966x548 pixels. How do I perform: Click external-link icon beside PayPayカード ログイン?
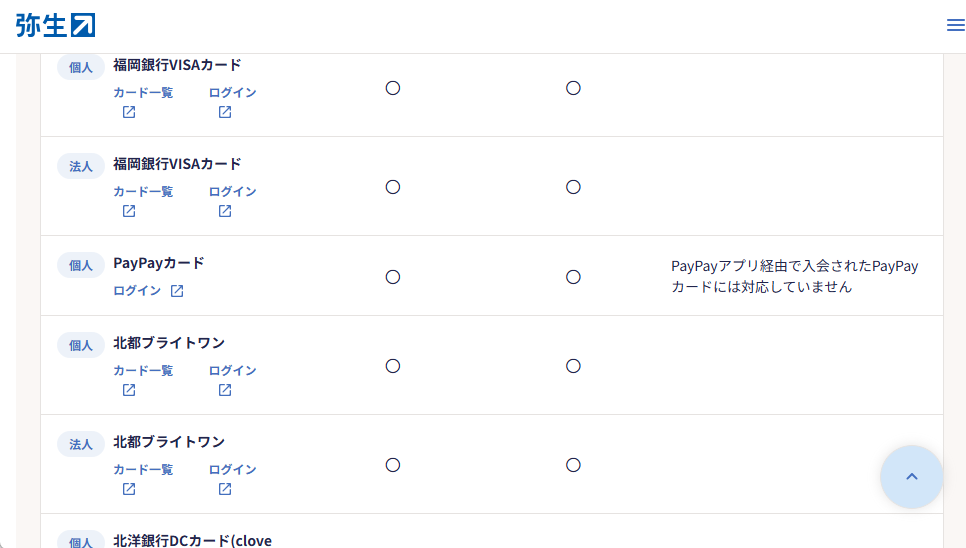click(177, 291)
